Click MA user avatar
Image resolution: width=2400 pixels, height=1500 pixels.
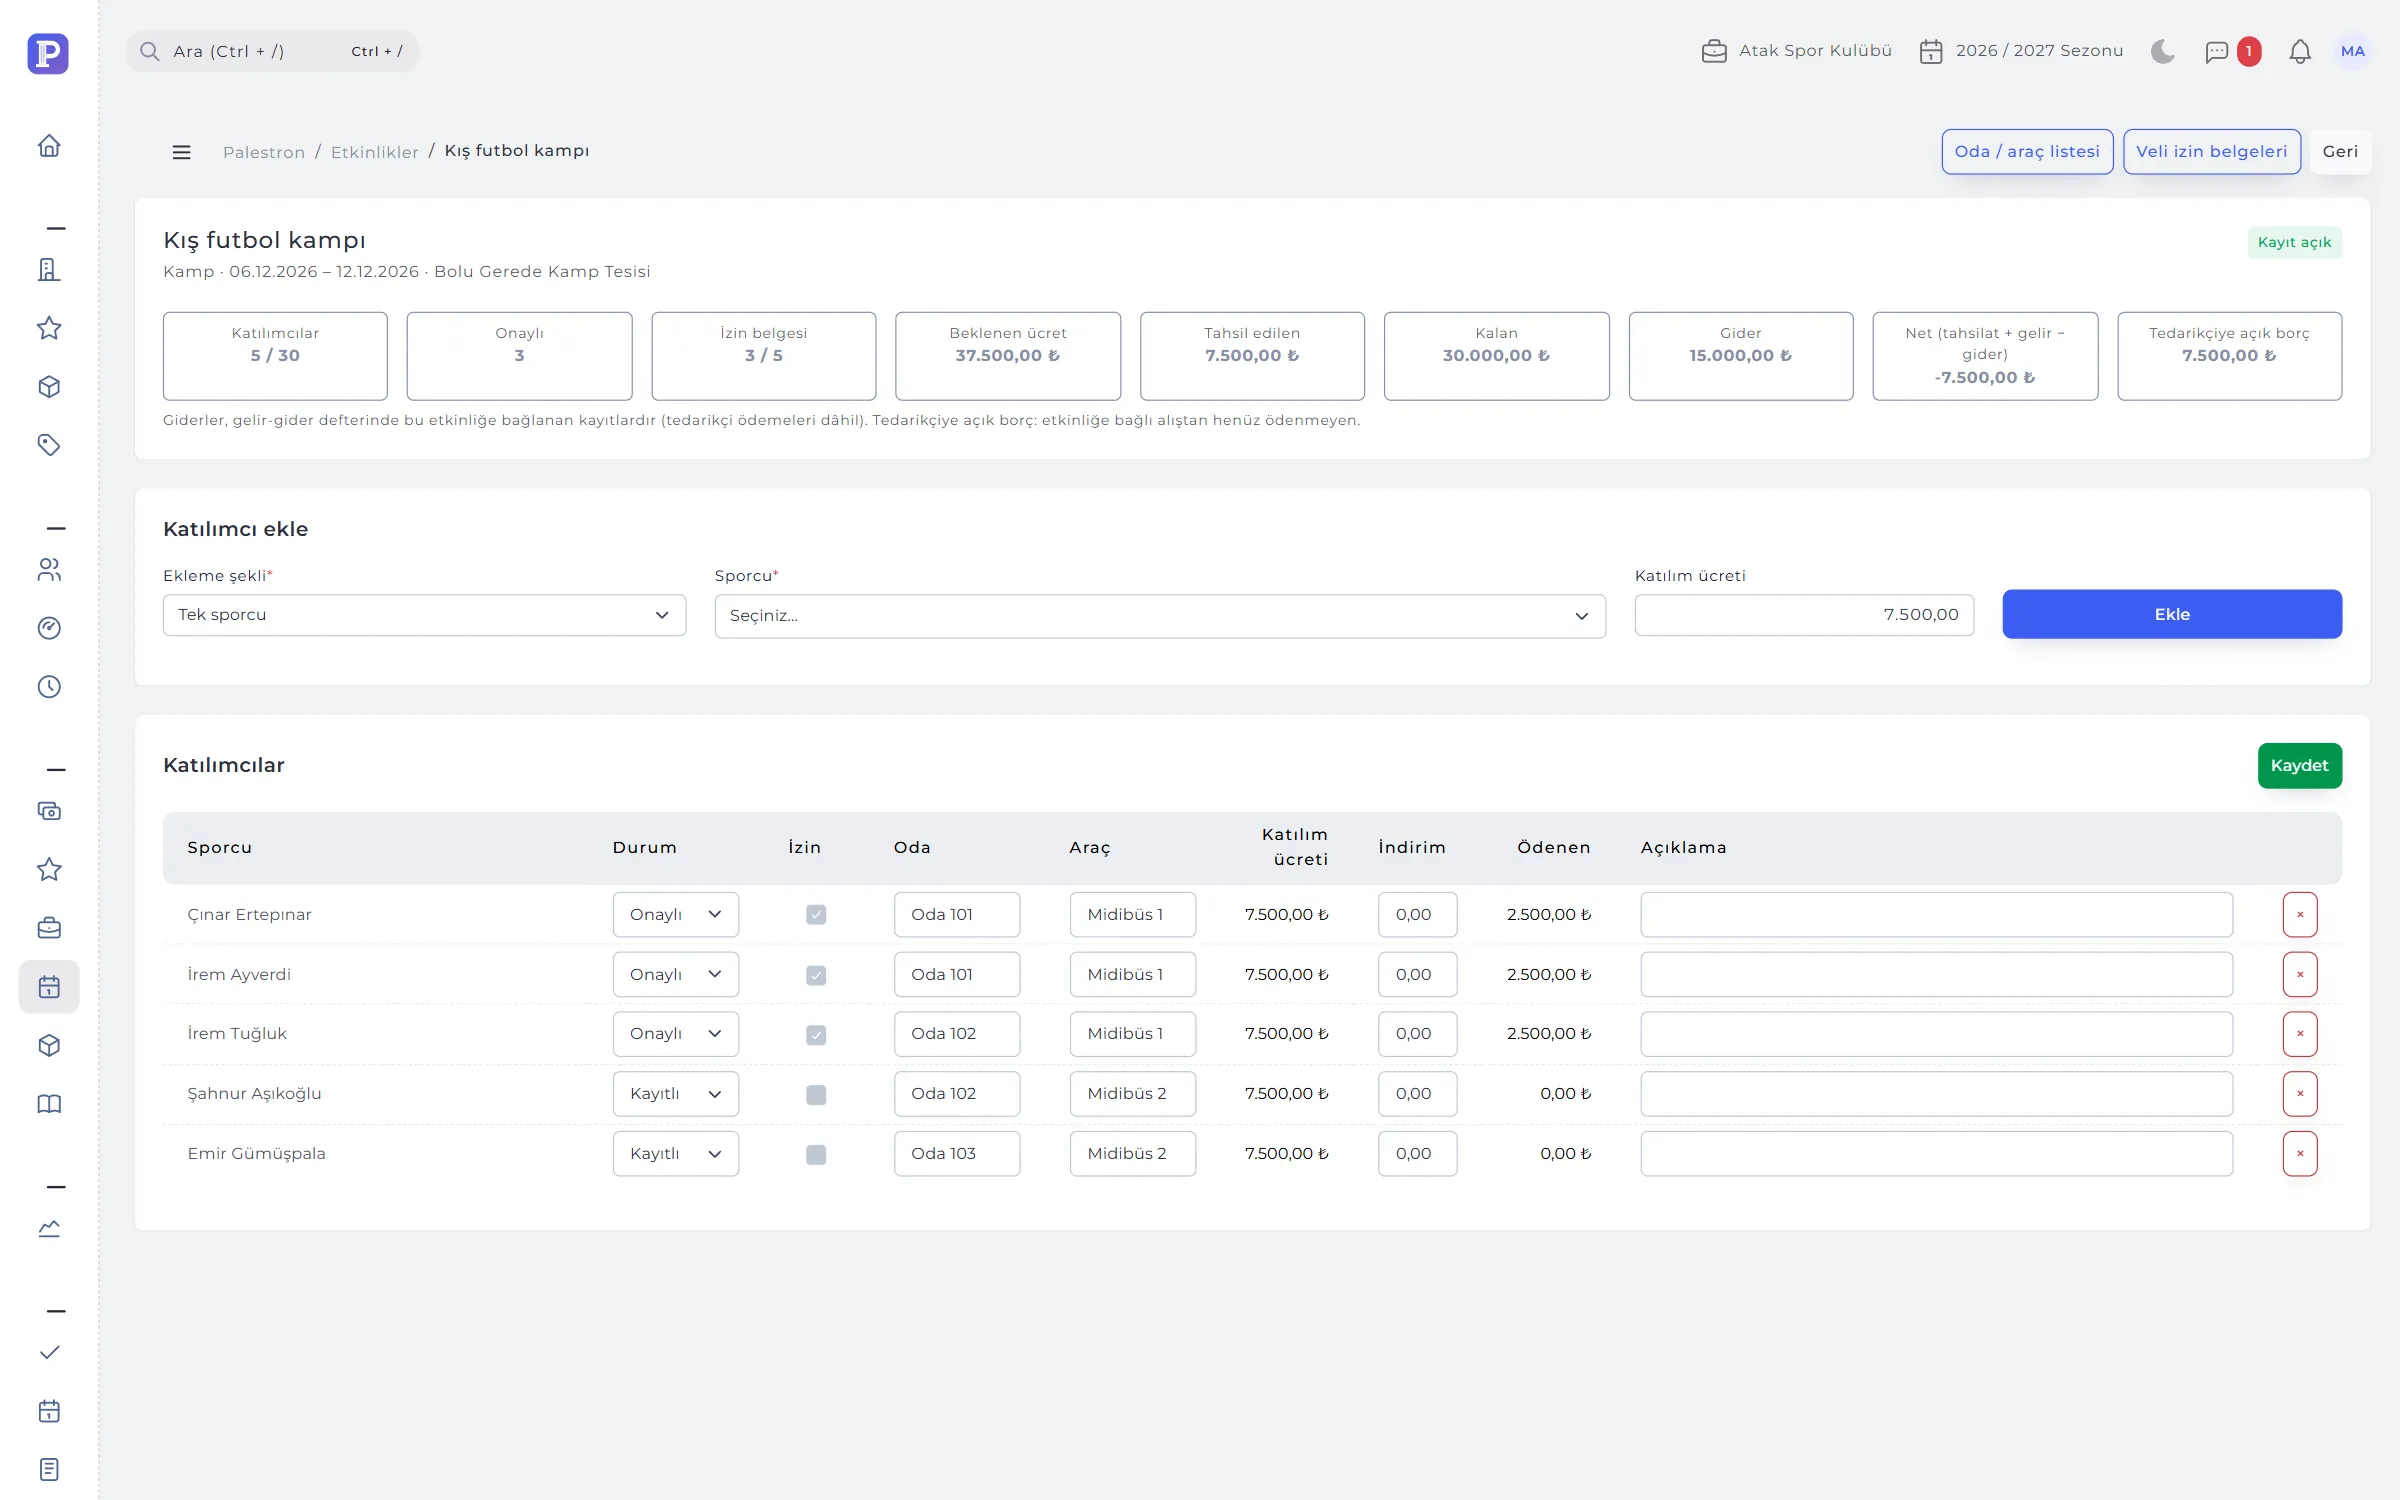pyautogui.click(x=2352, y=51)
